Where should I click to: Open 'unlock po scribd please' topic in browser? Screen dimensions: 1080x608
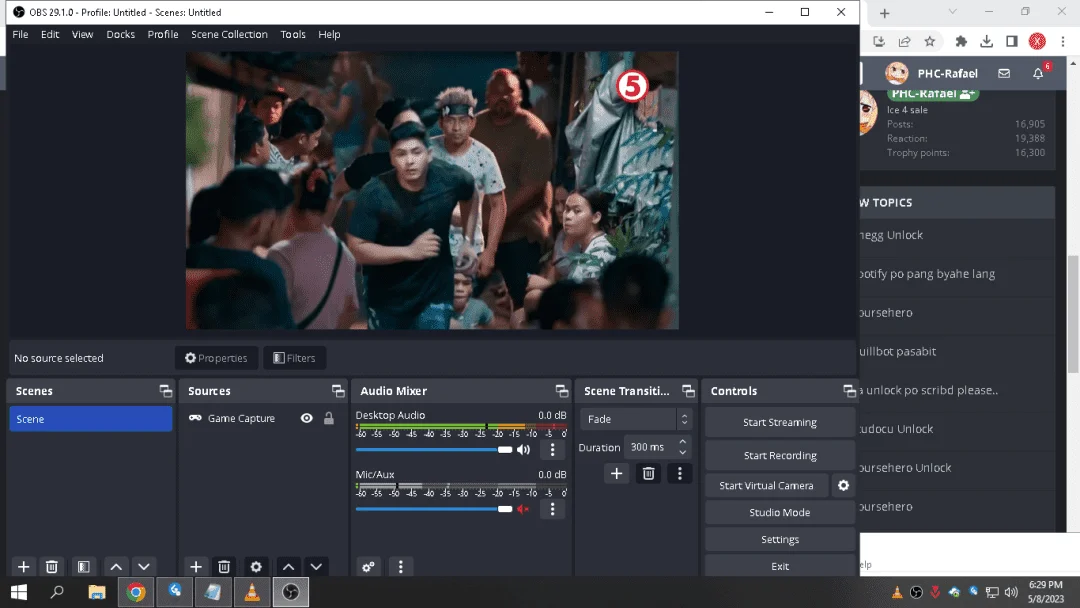pos(927,390)
